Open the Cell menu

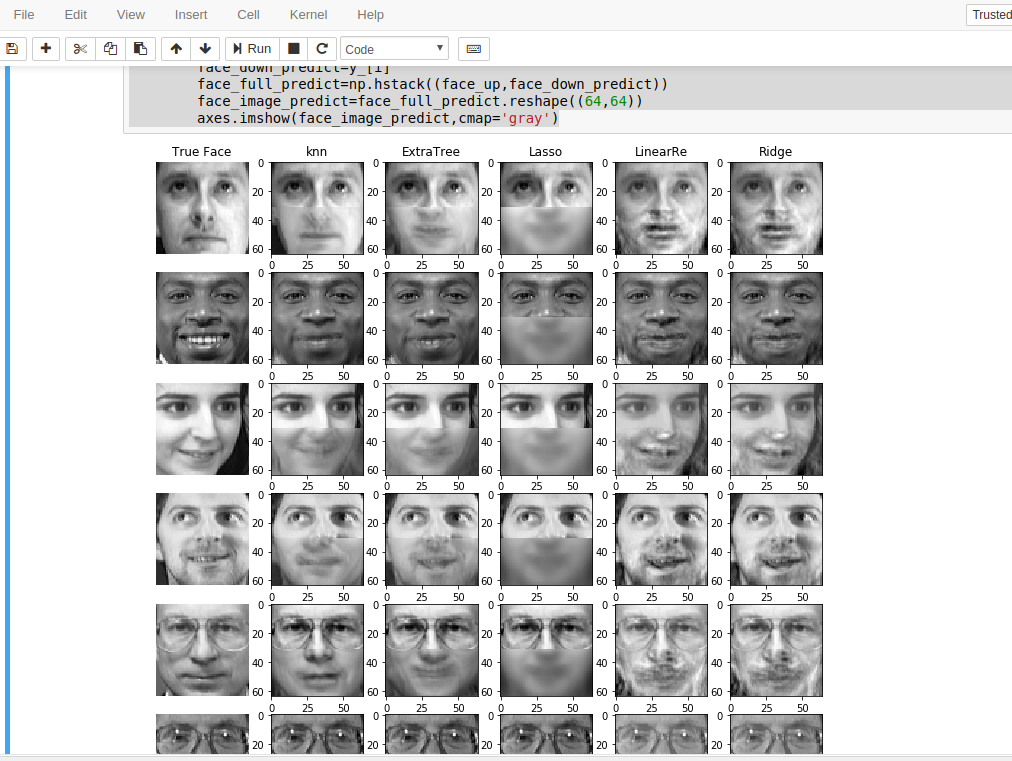pyautogui.click(x=248, y=14)
